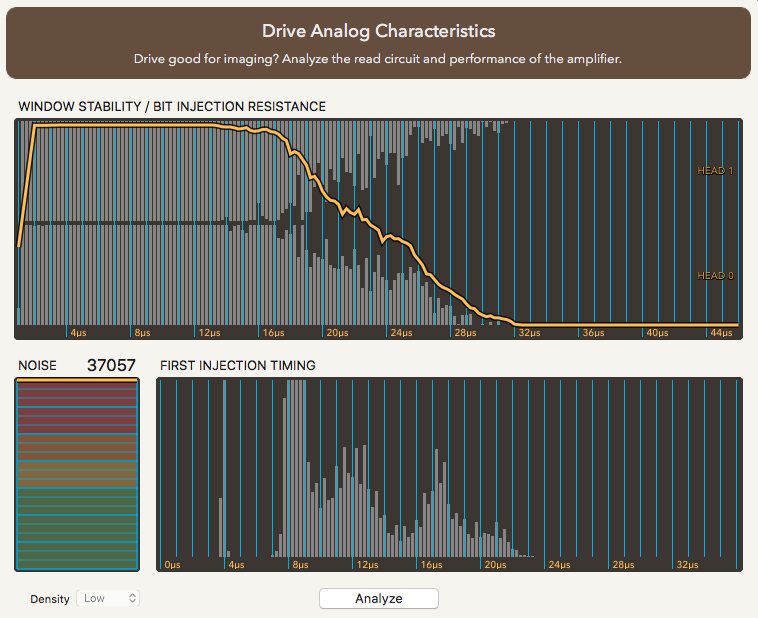Image resolution: width=758 pixels, height=618 pixels.
Task: Click the red top band of noise panel
Action: 77,395
